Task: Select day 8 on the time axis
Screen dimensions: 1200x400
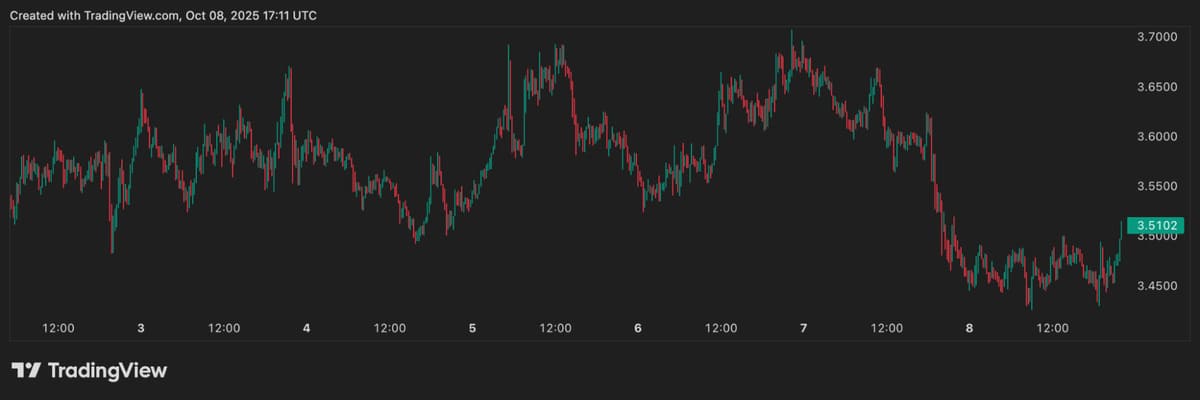Action: pyautogui.click(x=969, y=328)
